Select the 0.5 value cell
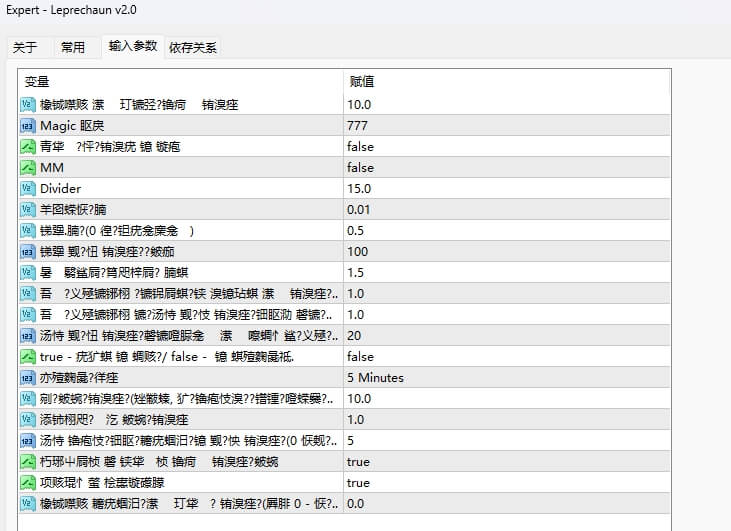The width and height of the screenshot is (731, 531). tap(507, 231)
